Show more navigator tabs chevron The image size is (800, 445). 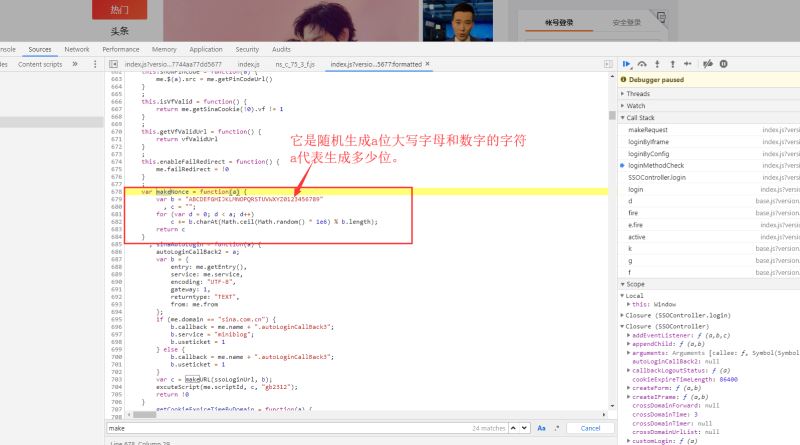coord(75,64)
